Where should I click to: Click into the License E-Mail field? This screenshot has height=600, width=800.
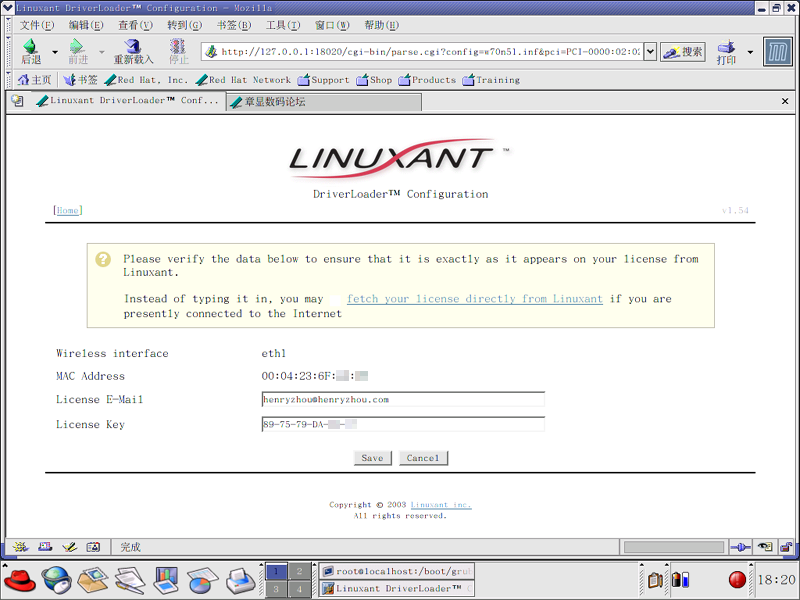403,399
